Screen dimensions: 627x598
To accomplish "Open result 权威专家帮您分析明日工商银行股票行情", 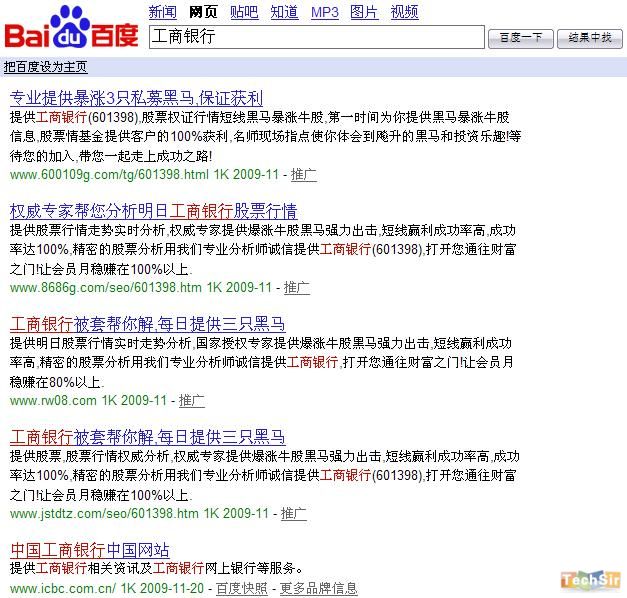I will 154,211.
